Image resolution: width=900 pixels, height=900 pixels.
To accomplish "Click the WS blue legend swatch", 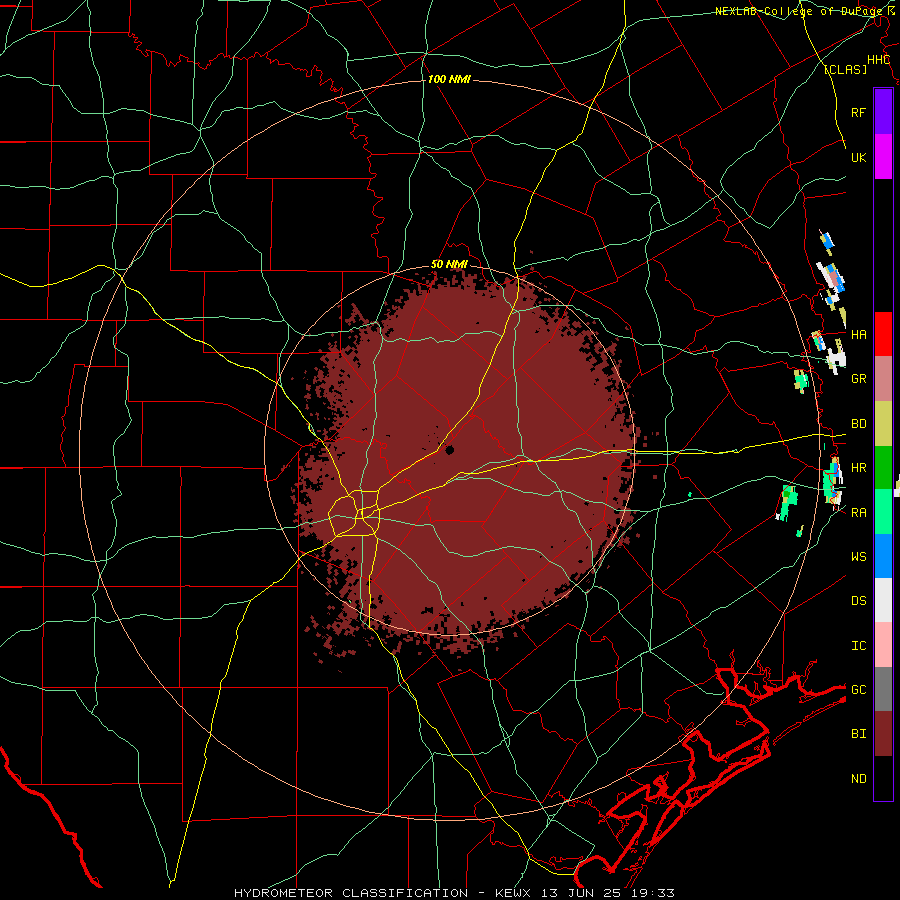I will click(x=883, y=556).
